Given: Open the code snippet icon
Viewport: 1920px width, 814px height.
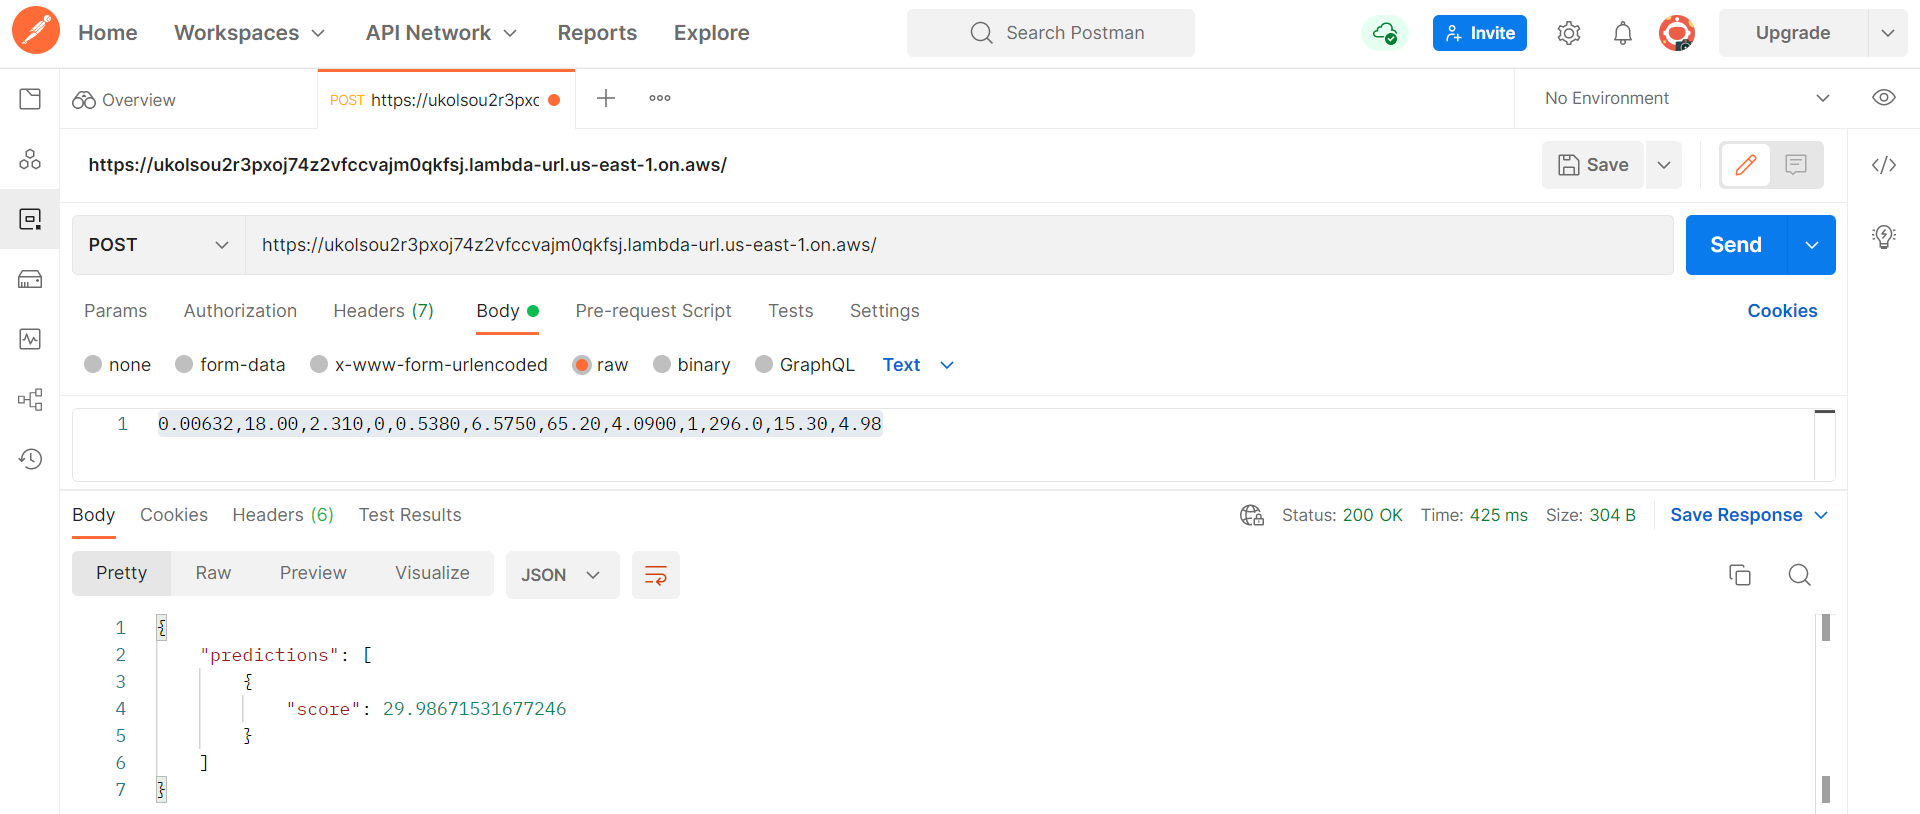Looking at the screenshot, I should tap(1884, 165).
